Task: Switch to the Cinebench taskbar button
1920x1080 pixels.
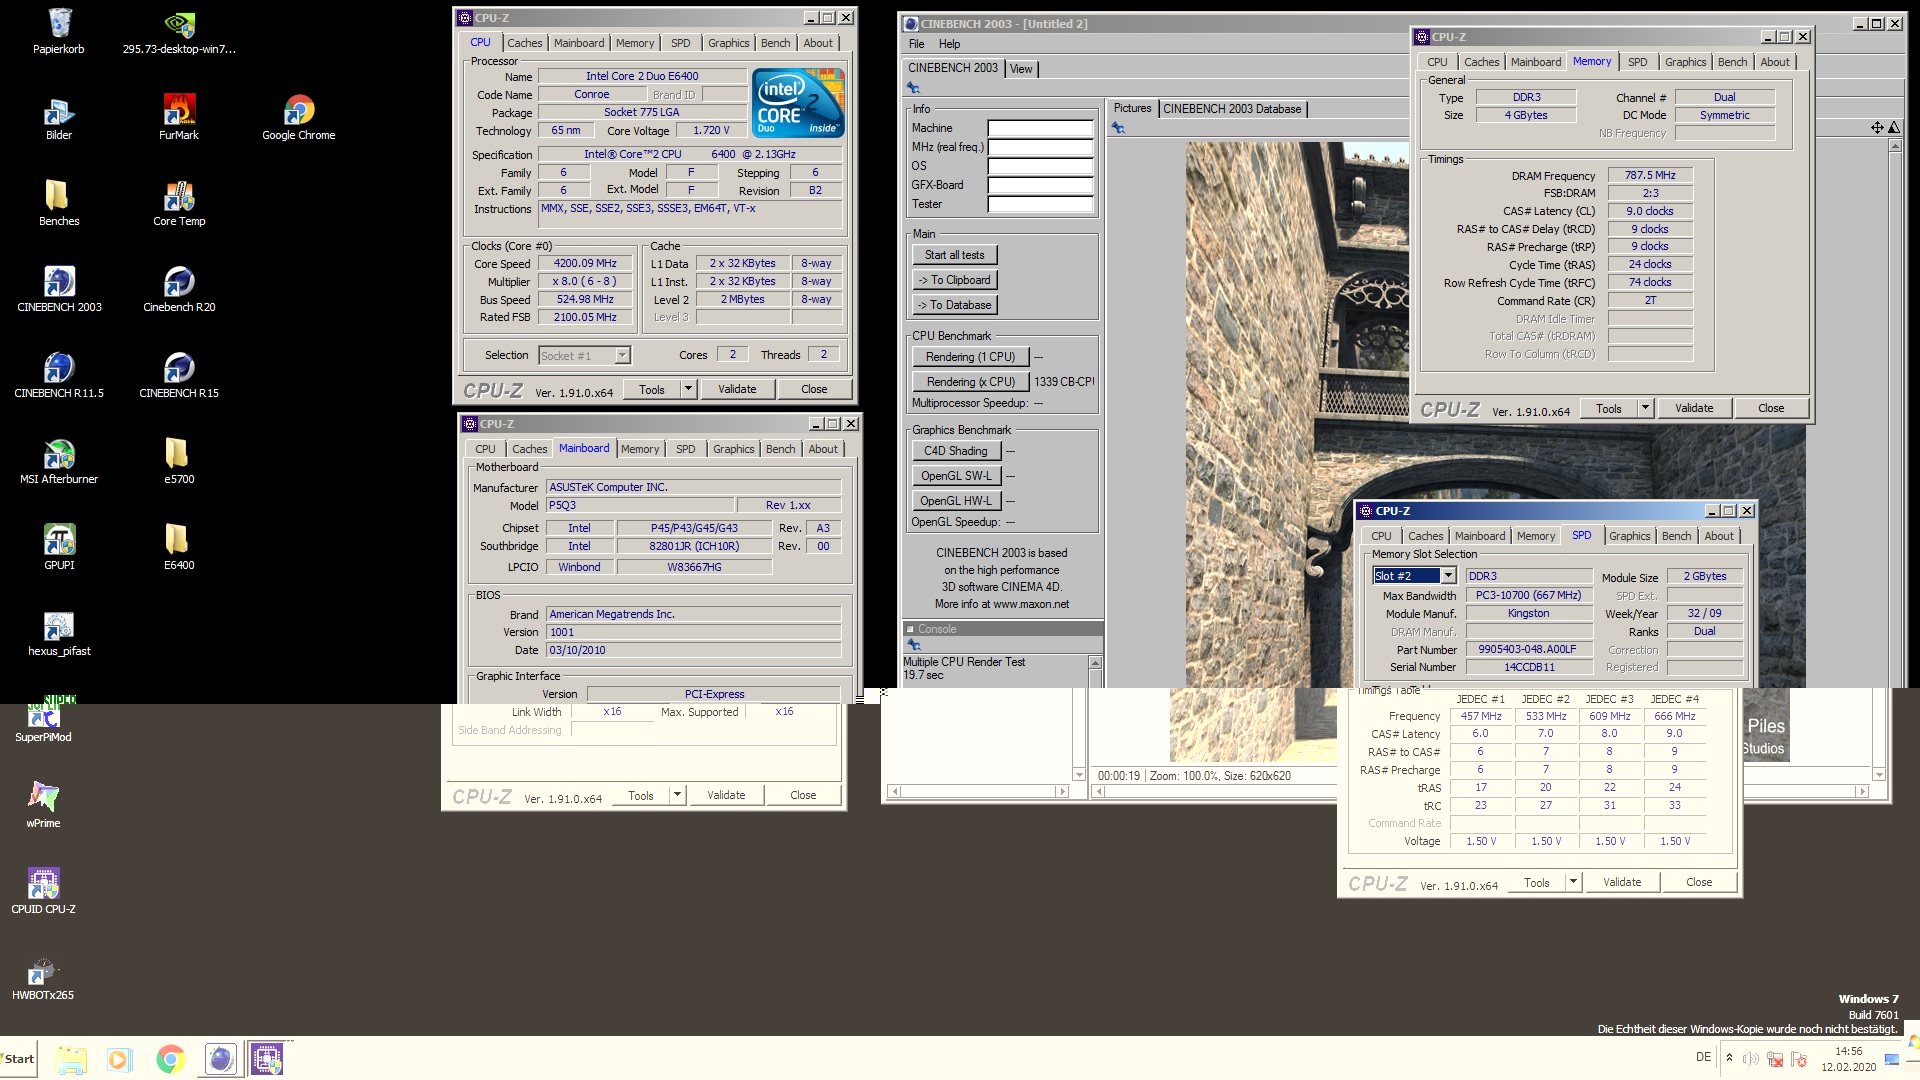Action: (220, 1058)
